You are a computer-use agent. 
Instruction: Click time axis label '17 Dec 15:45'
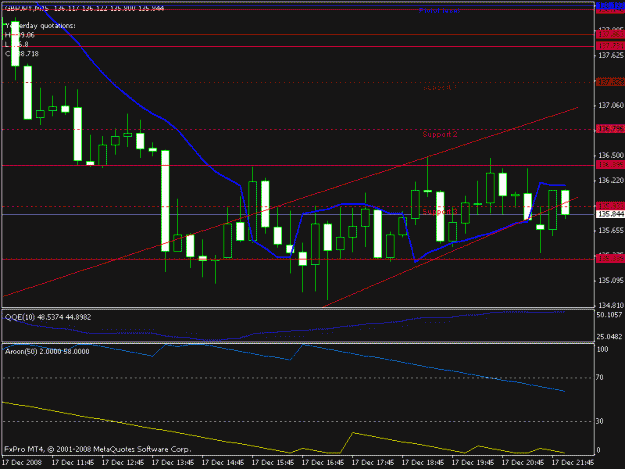click(273, 462)
